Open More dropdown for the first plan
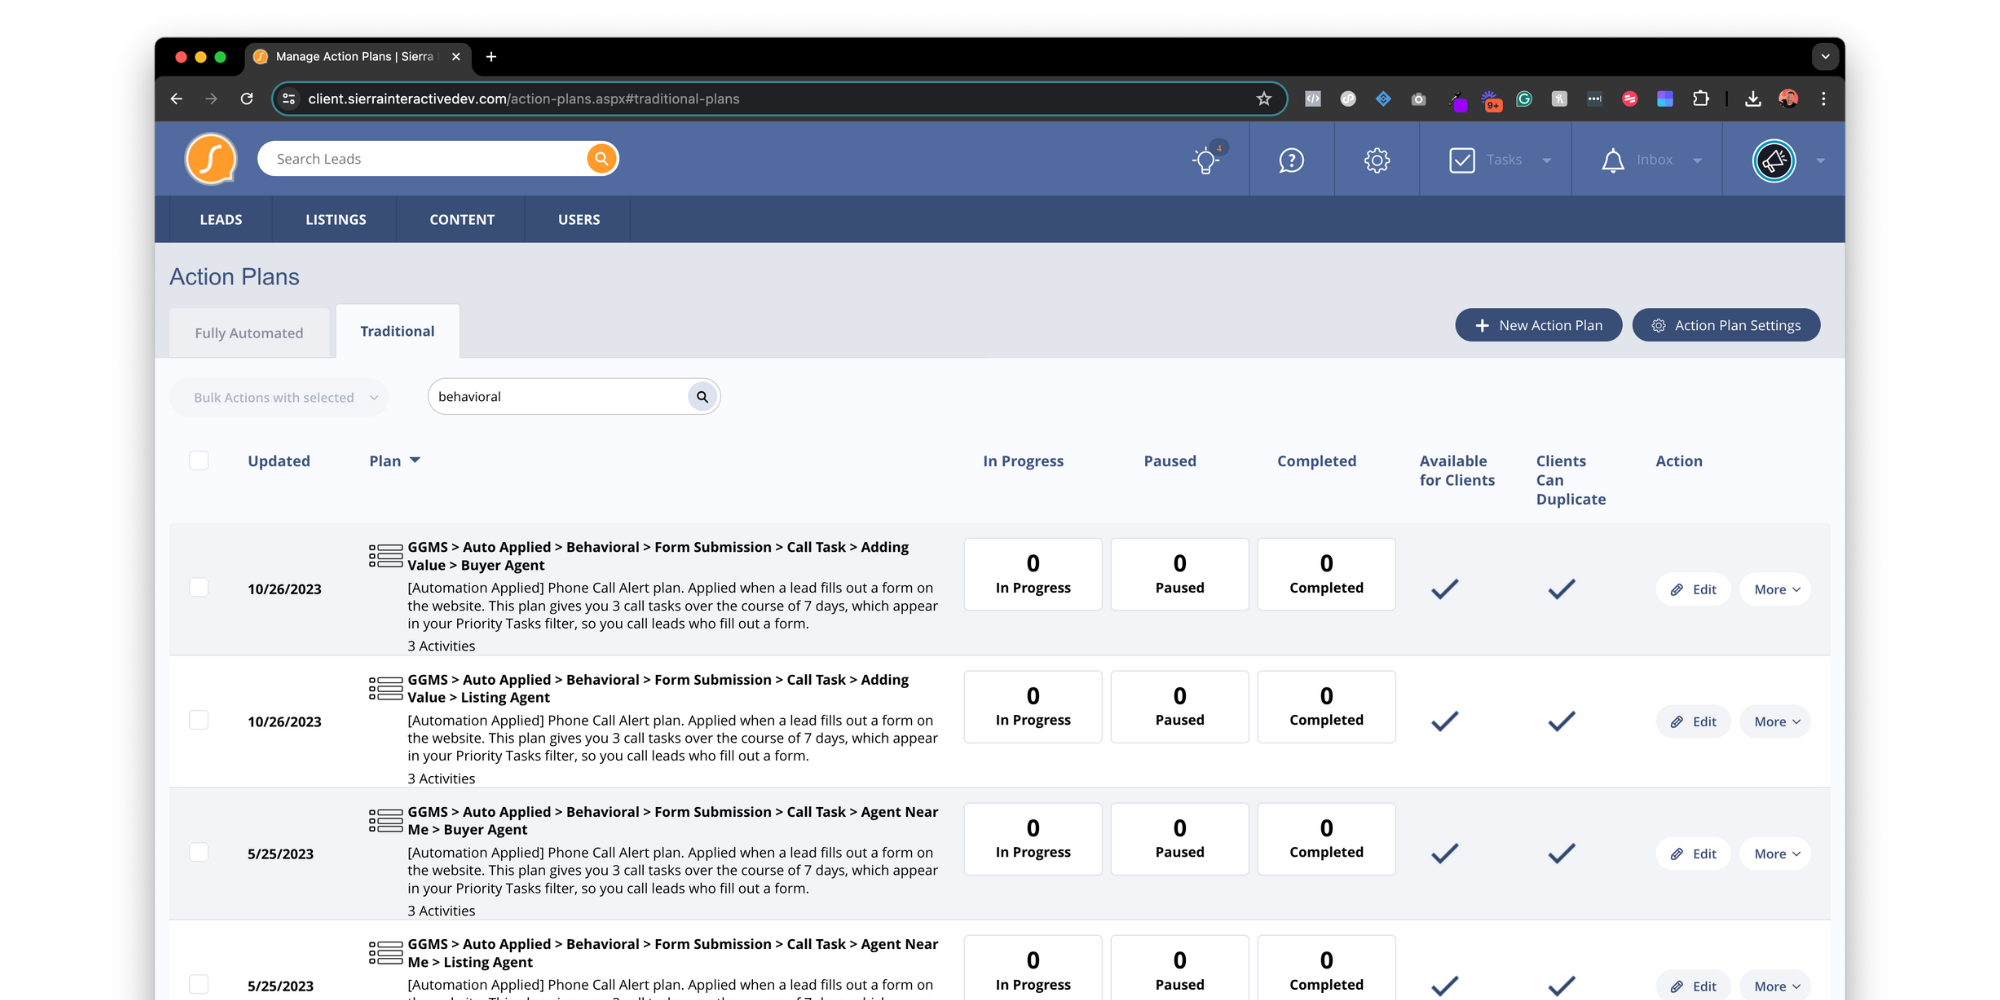The height and width of the screenshot is (1000, 2000). 1775,590
